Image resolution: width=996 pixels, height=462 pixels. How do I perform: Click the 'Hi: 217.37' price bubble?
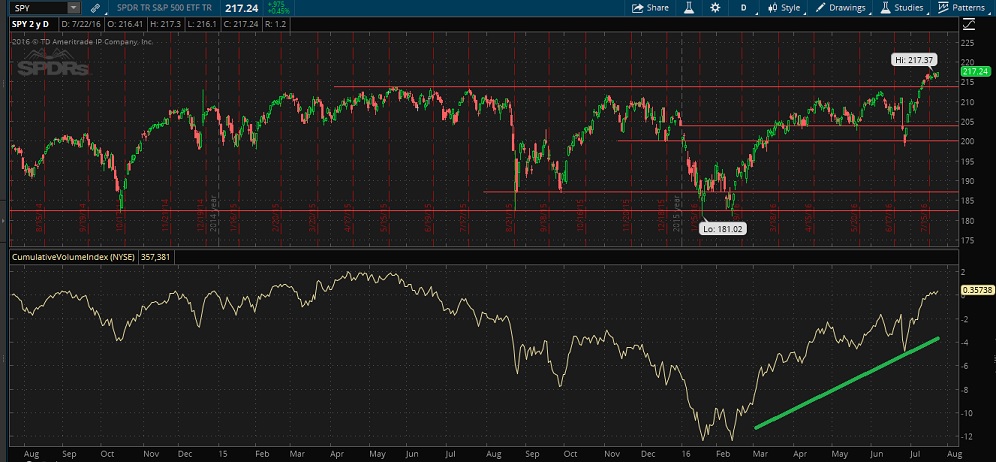914,60
